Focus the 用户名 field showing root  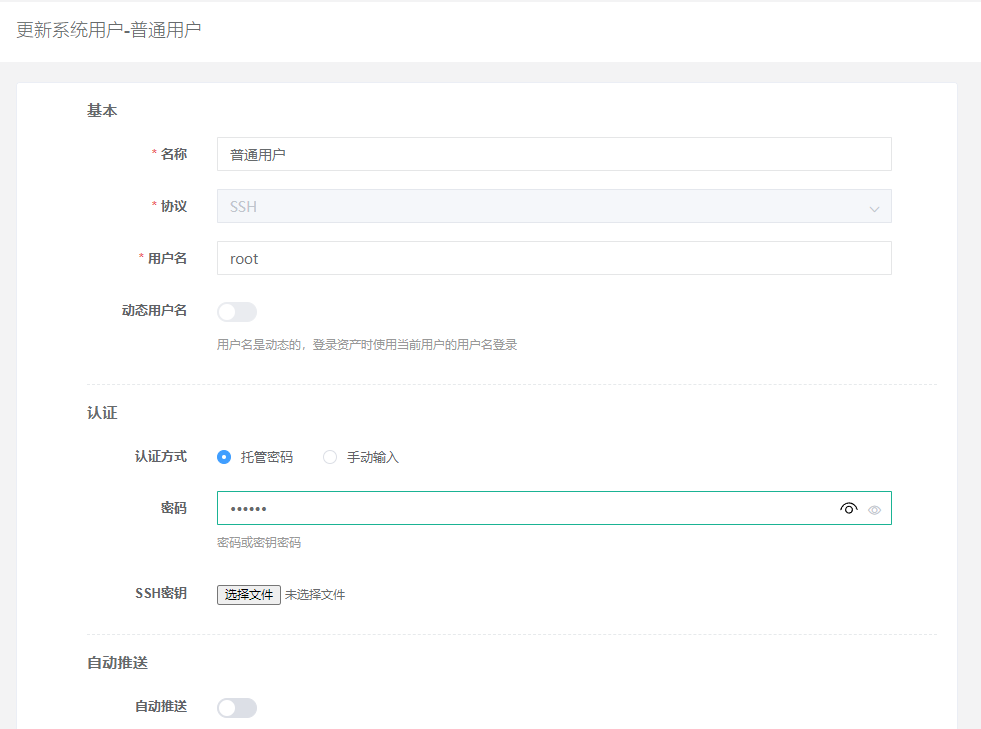553,257
